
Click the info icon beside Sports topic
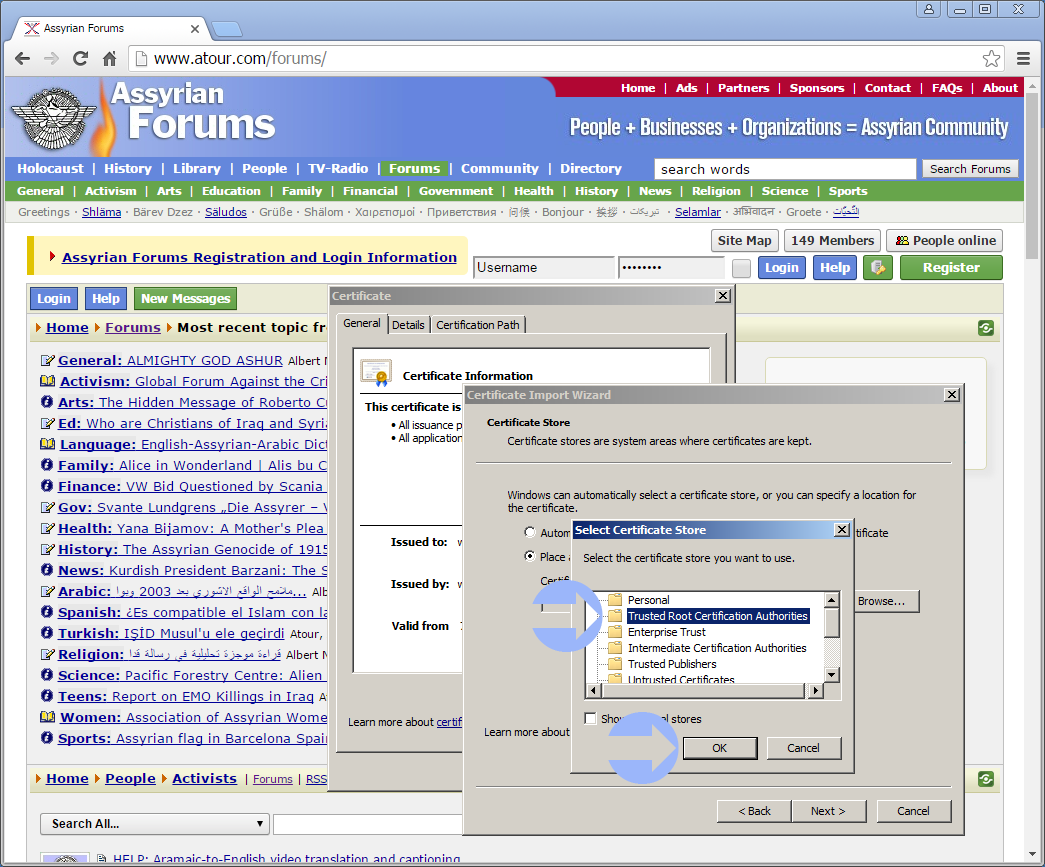point(47,738)
